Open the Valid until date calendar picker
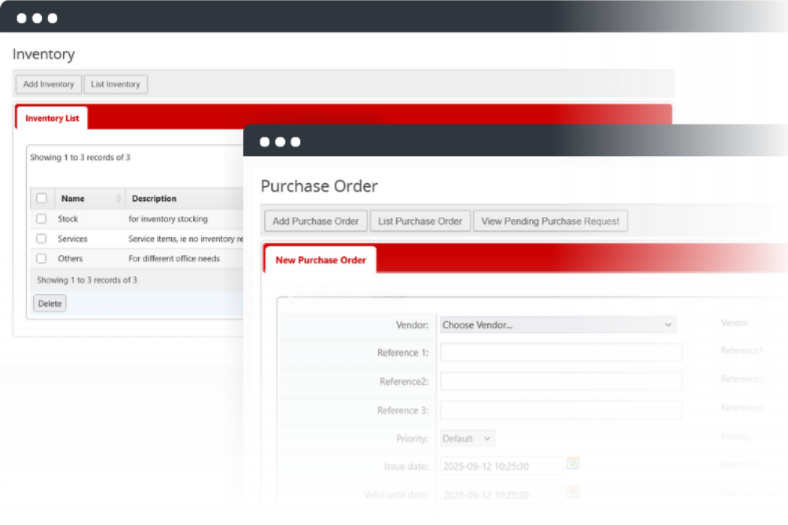Viewport: 788px width, 525px height. (573, 491)
